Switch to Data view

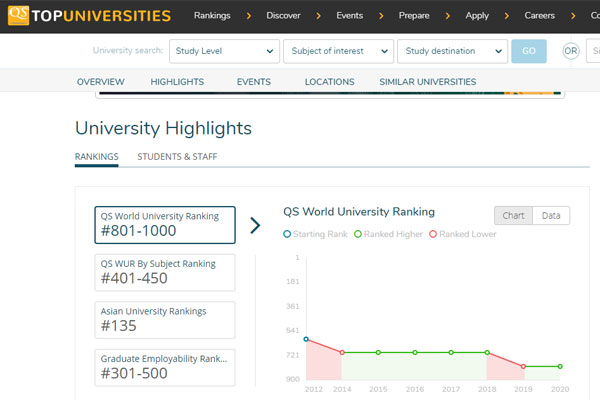551,216
